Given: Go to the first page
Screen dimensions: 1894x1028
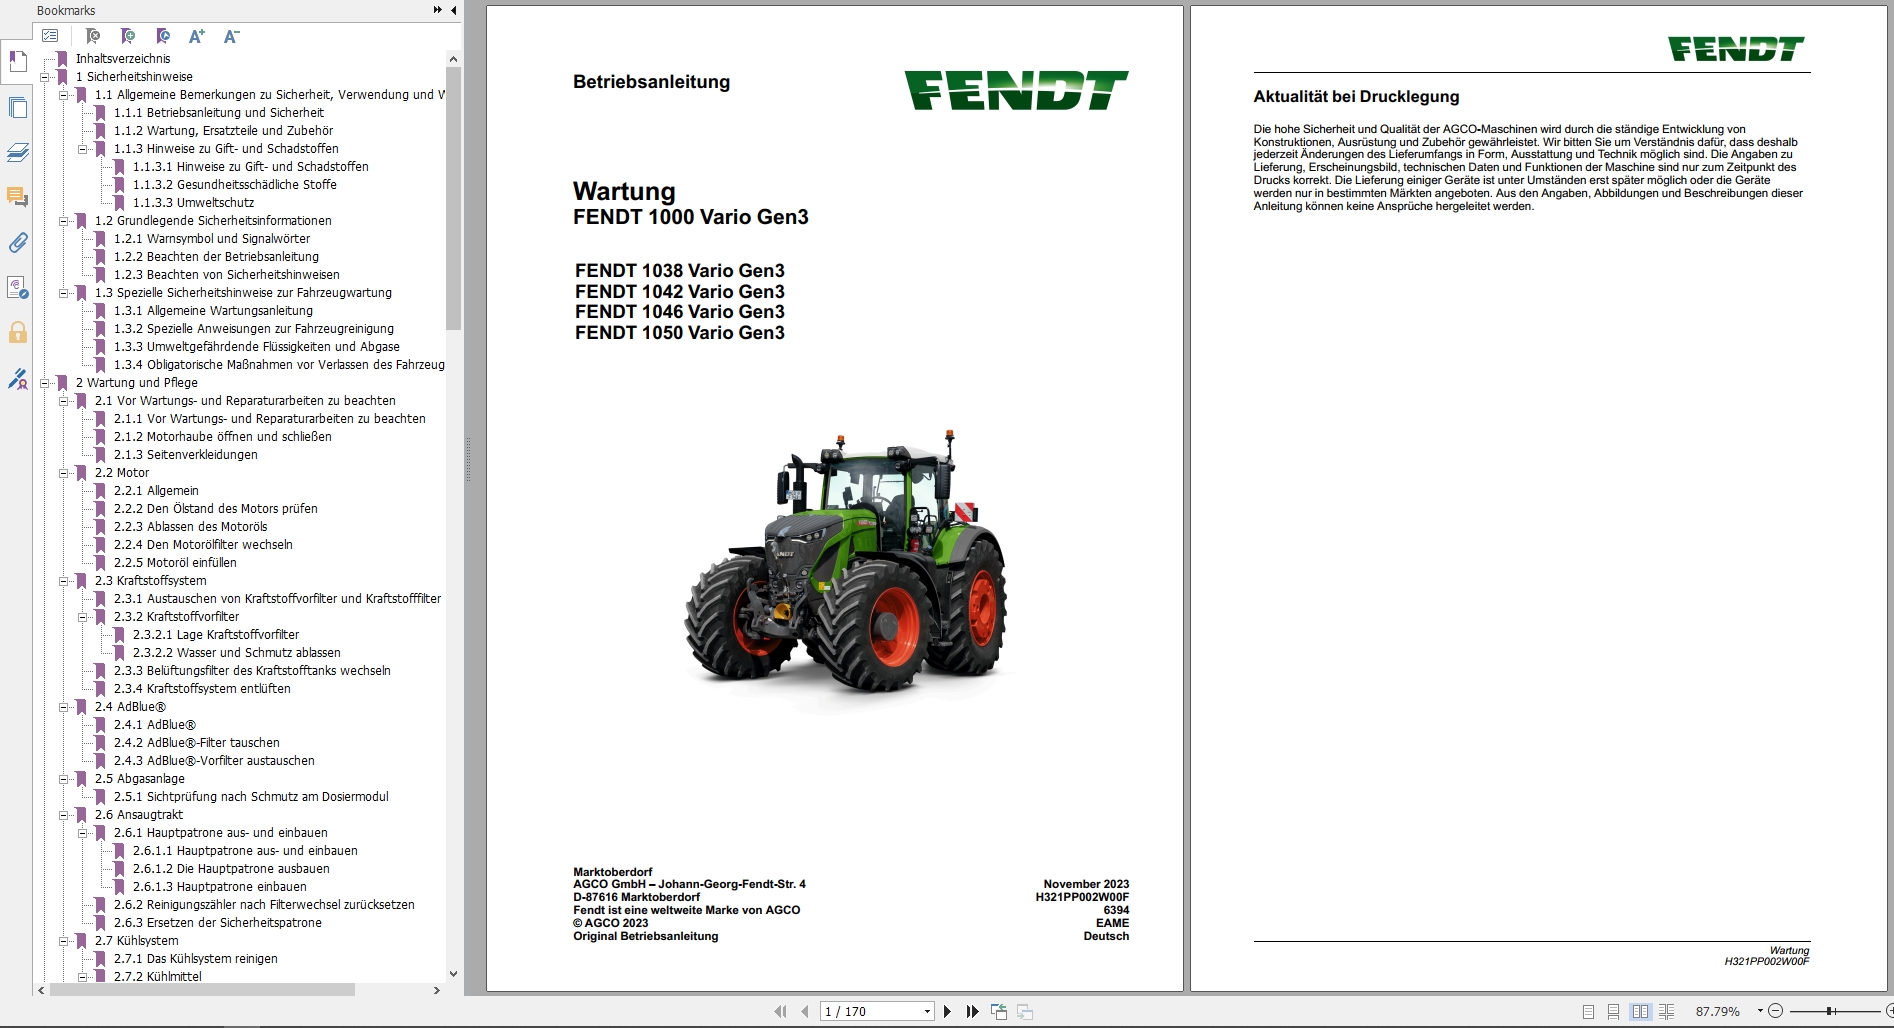Looking at the screenshot, I should [x=780, y=1012].
